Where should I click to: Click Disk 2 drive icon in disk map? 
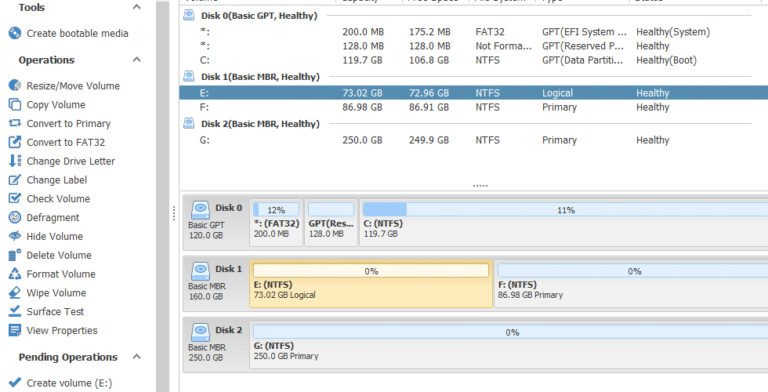pyautogui.click(x=200, y=332)
